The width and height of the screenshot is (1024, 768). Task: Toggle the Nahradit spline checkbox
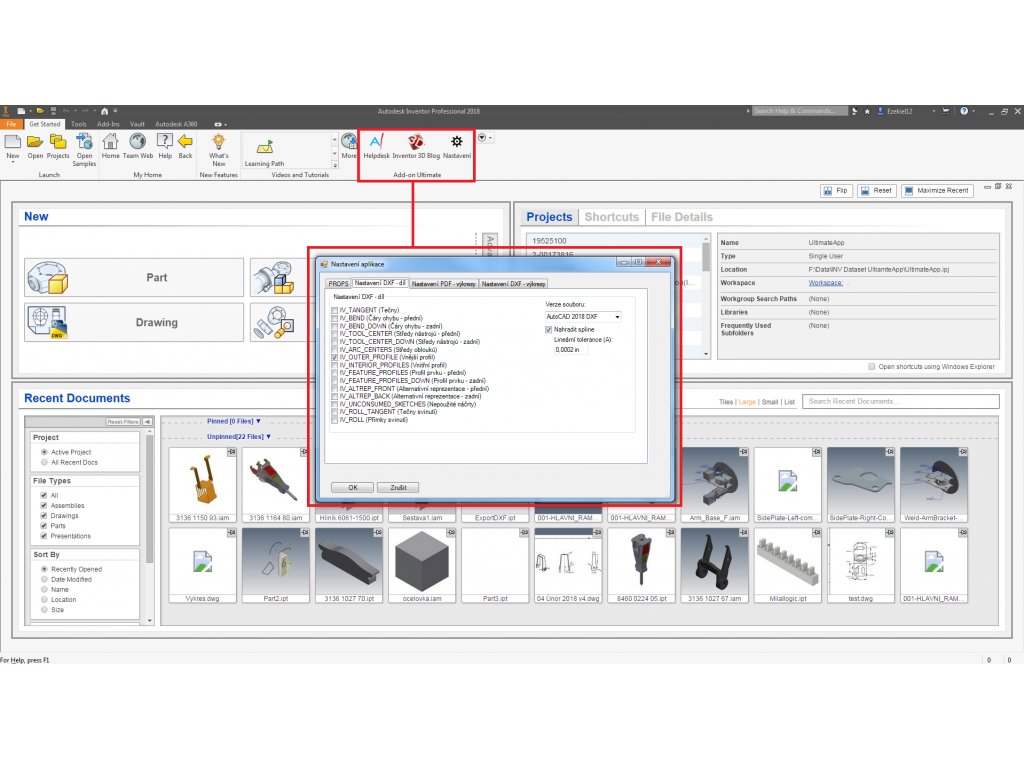click(549, 330)
